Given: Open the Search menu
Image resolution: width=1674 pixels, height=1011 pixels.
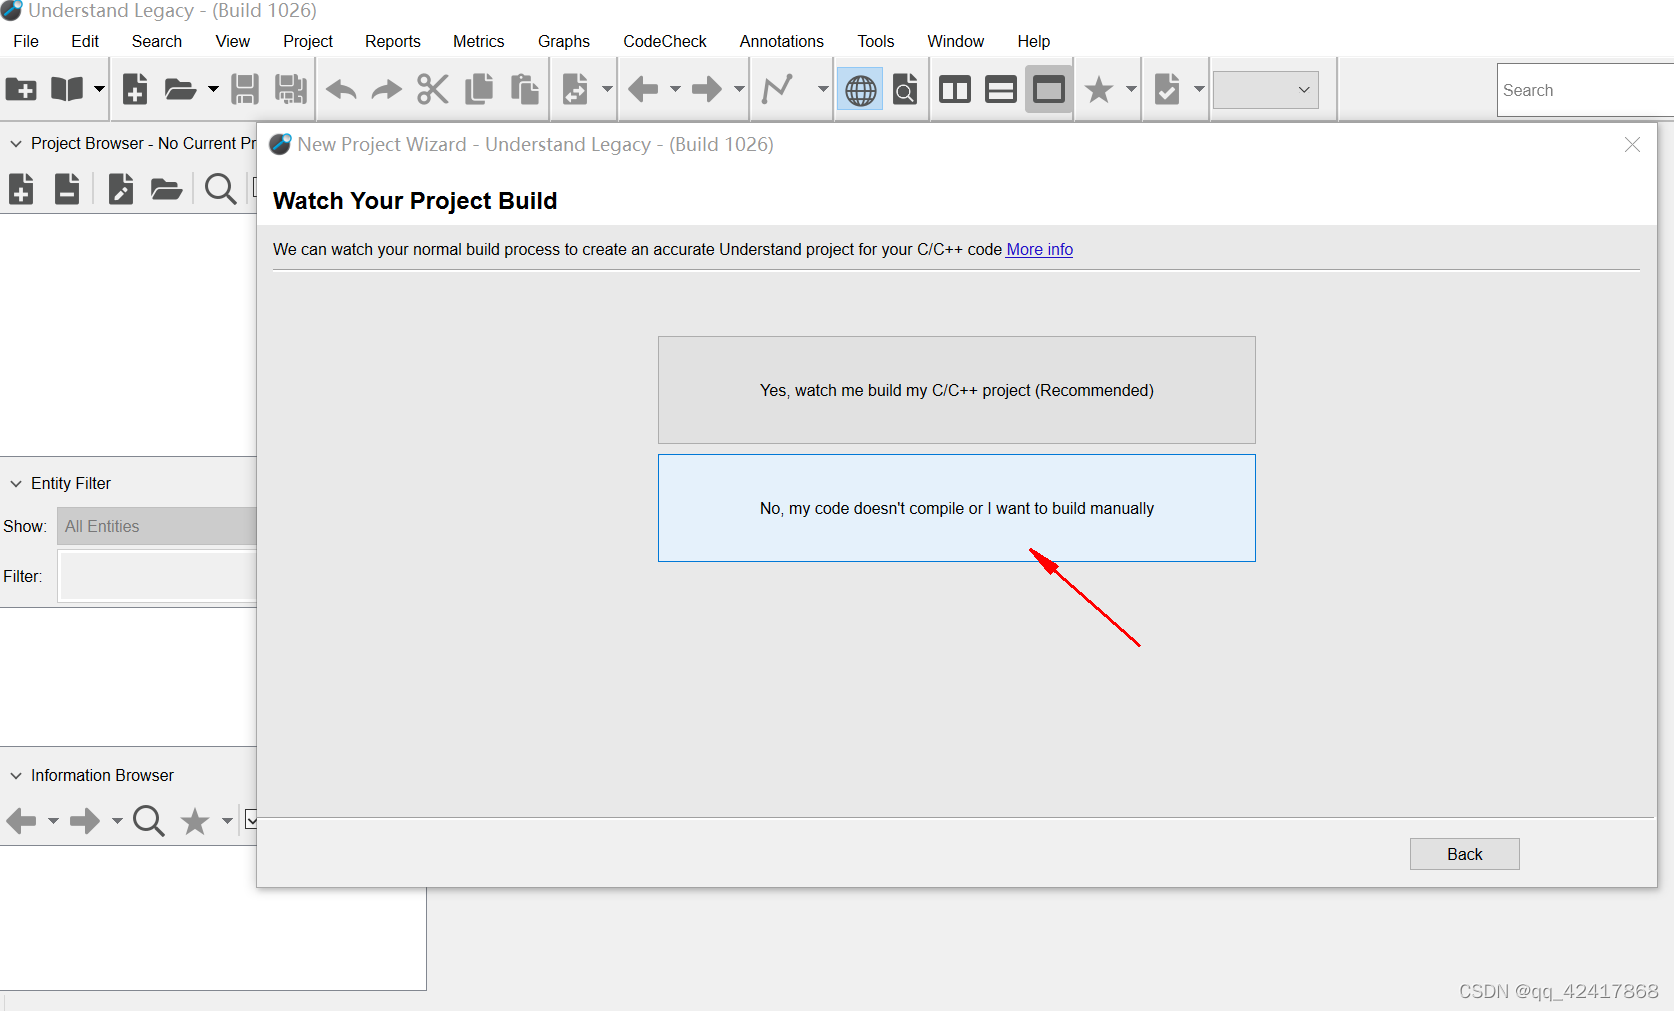Looking at the screenshot, I should tap(157, 41).
